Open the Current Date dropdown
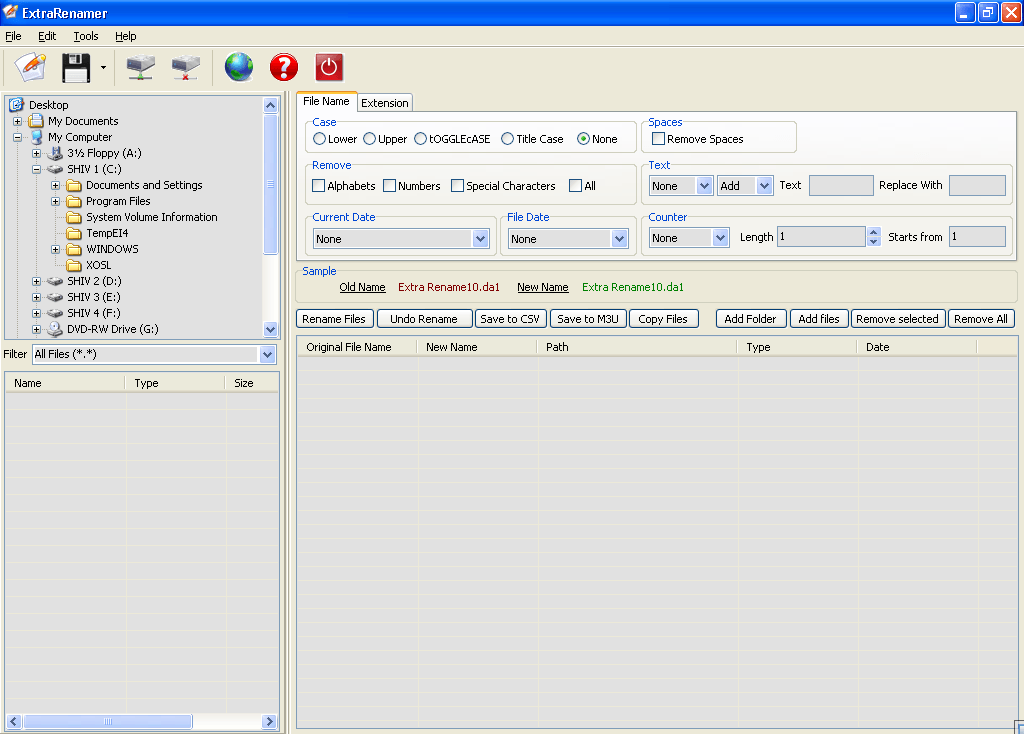 tap(481, 239)
